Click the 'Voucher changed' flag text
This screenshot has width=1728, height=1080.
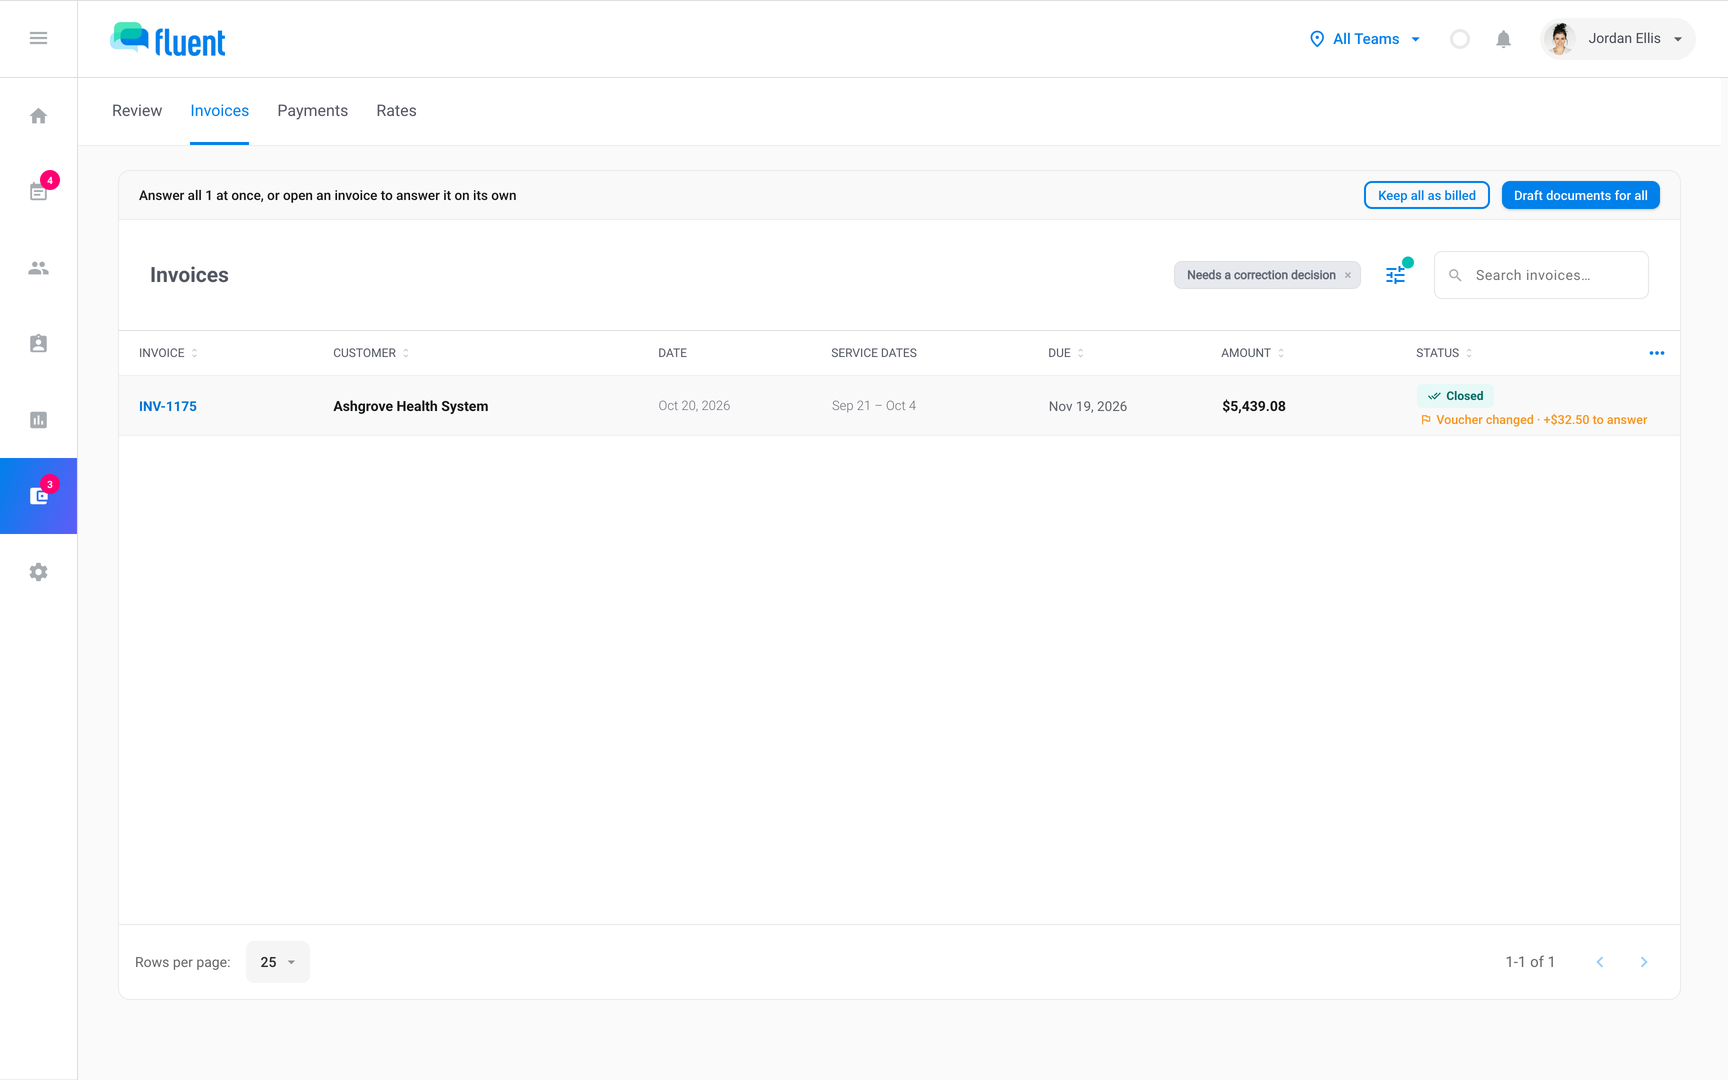[1534, 420]
